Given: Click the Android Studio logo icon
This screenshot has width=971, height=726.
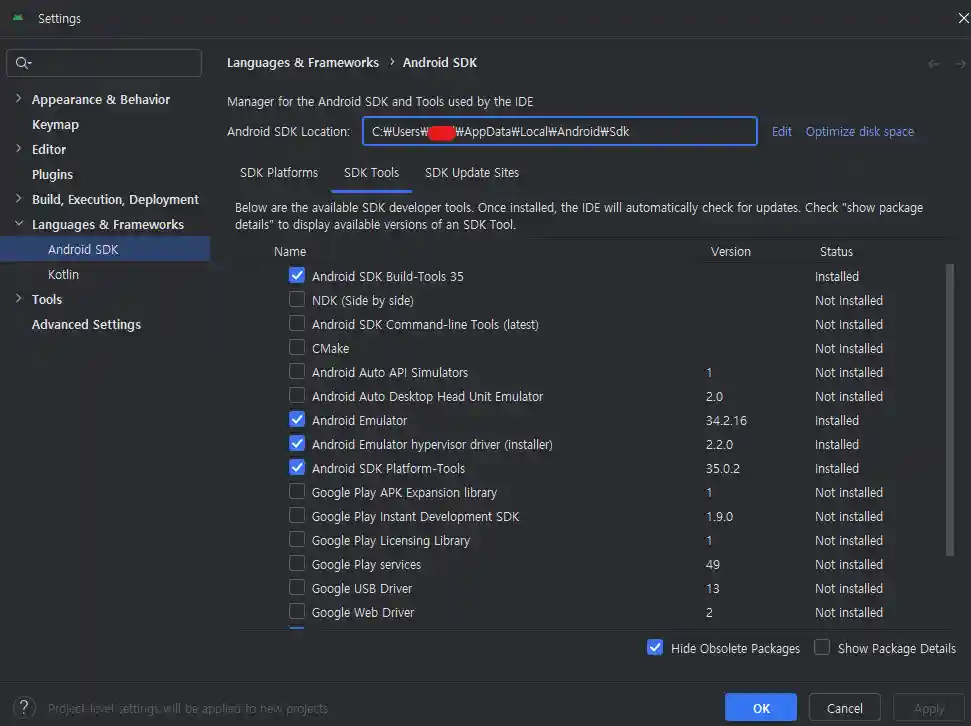Looking at the screenshot, I should click(18, 18).
